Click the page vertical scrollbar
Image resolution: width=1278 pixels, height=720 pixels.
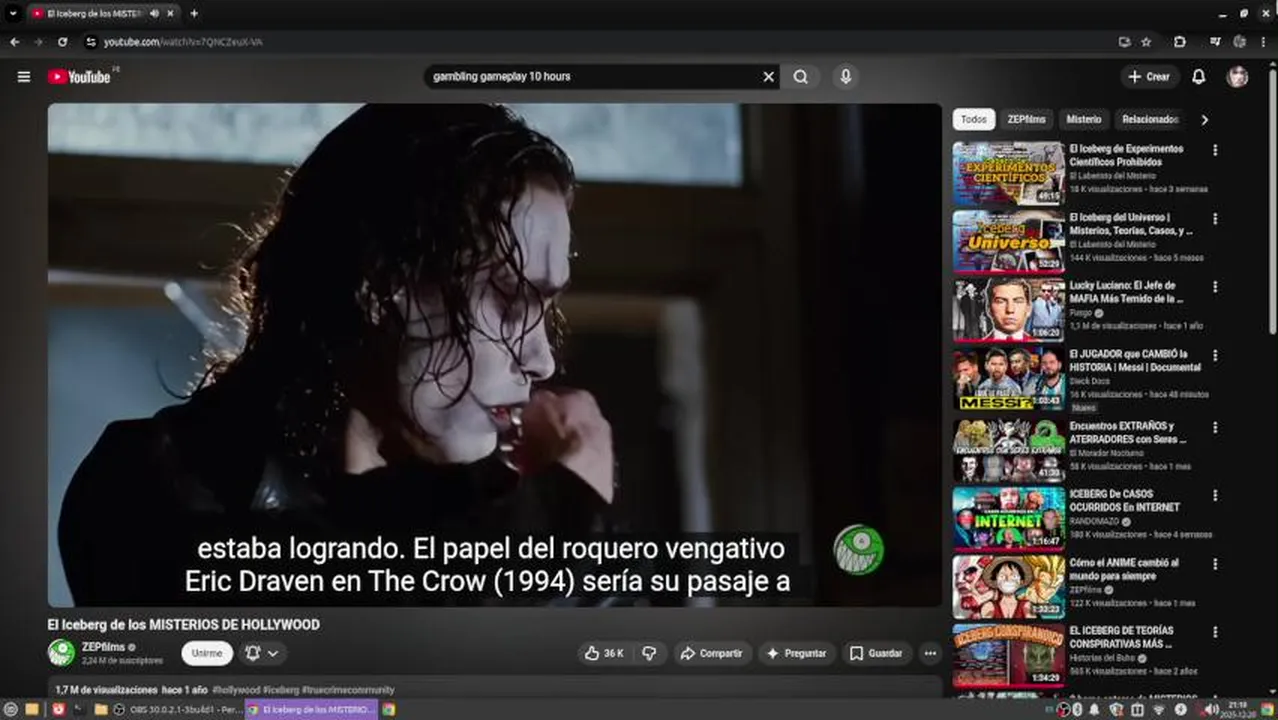tap(1272, 200)
